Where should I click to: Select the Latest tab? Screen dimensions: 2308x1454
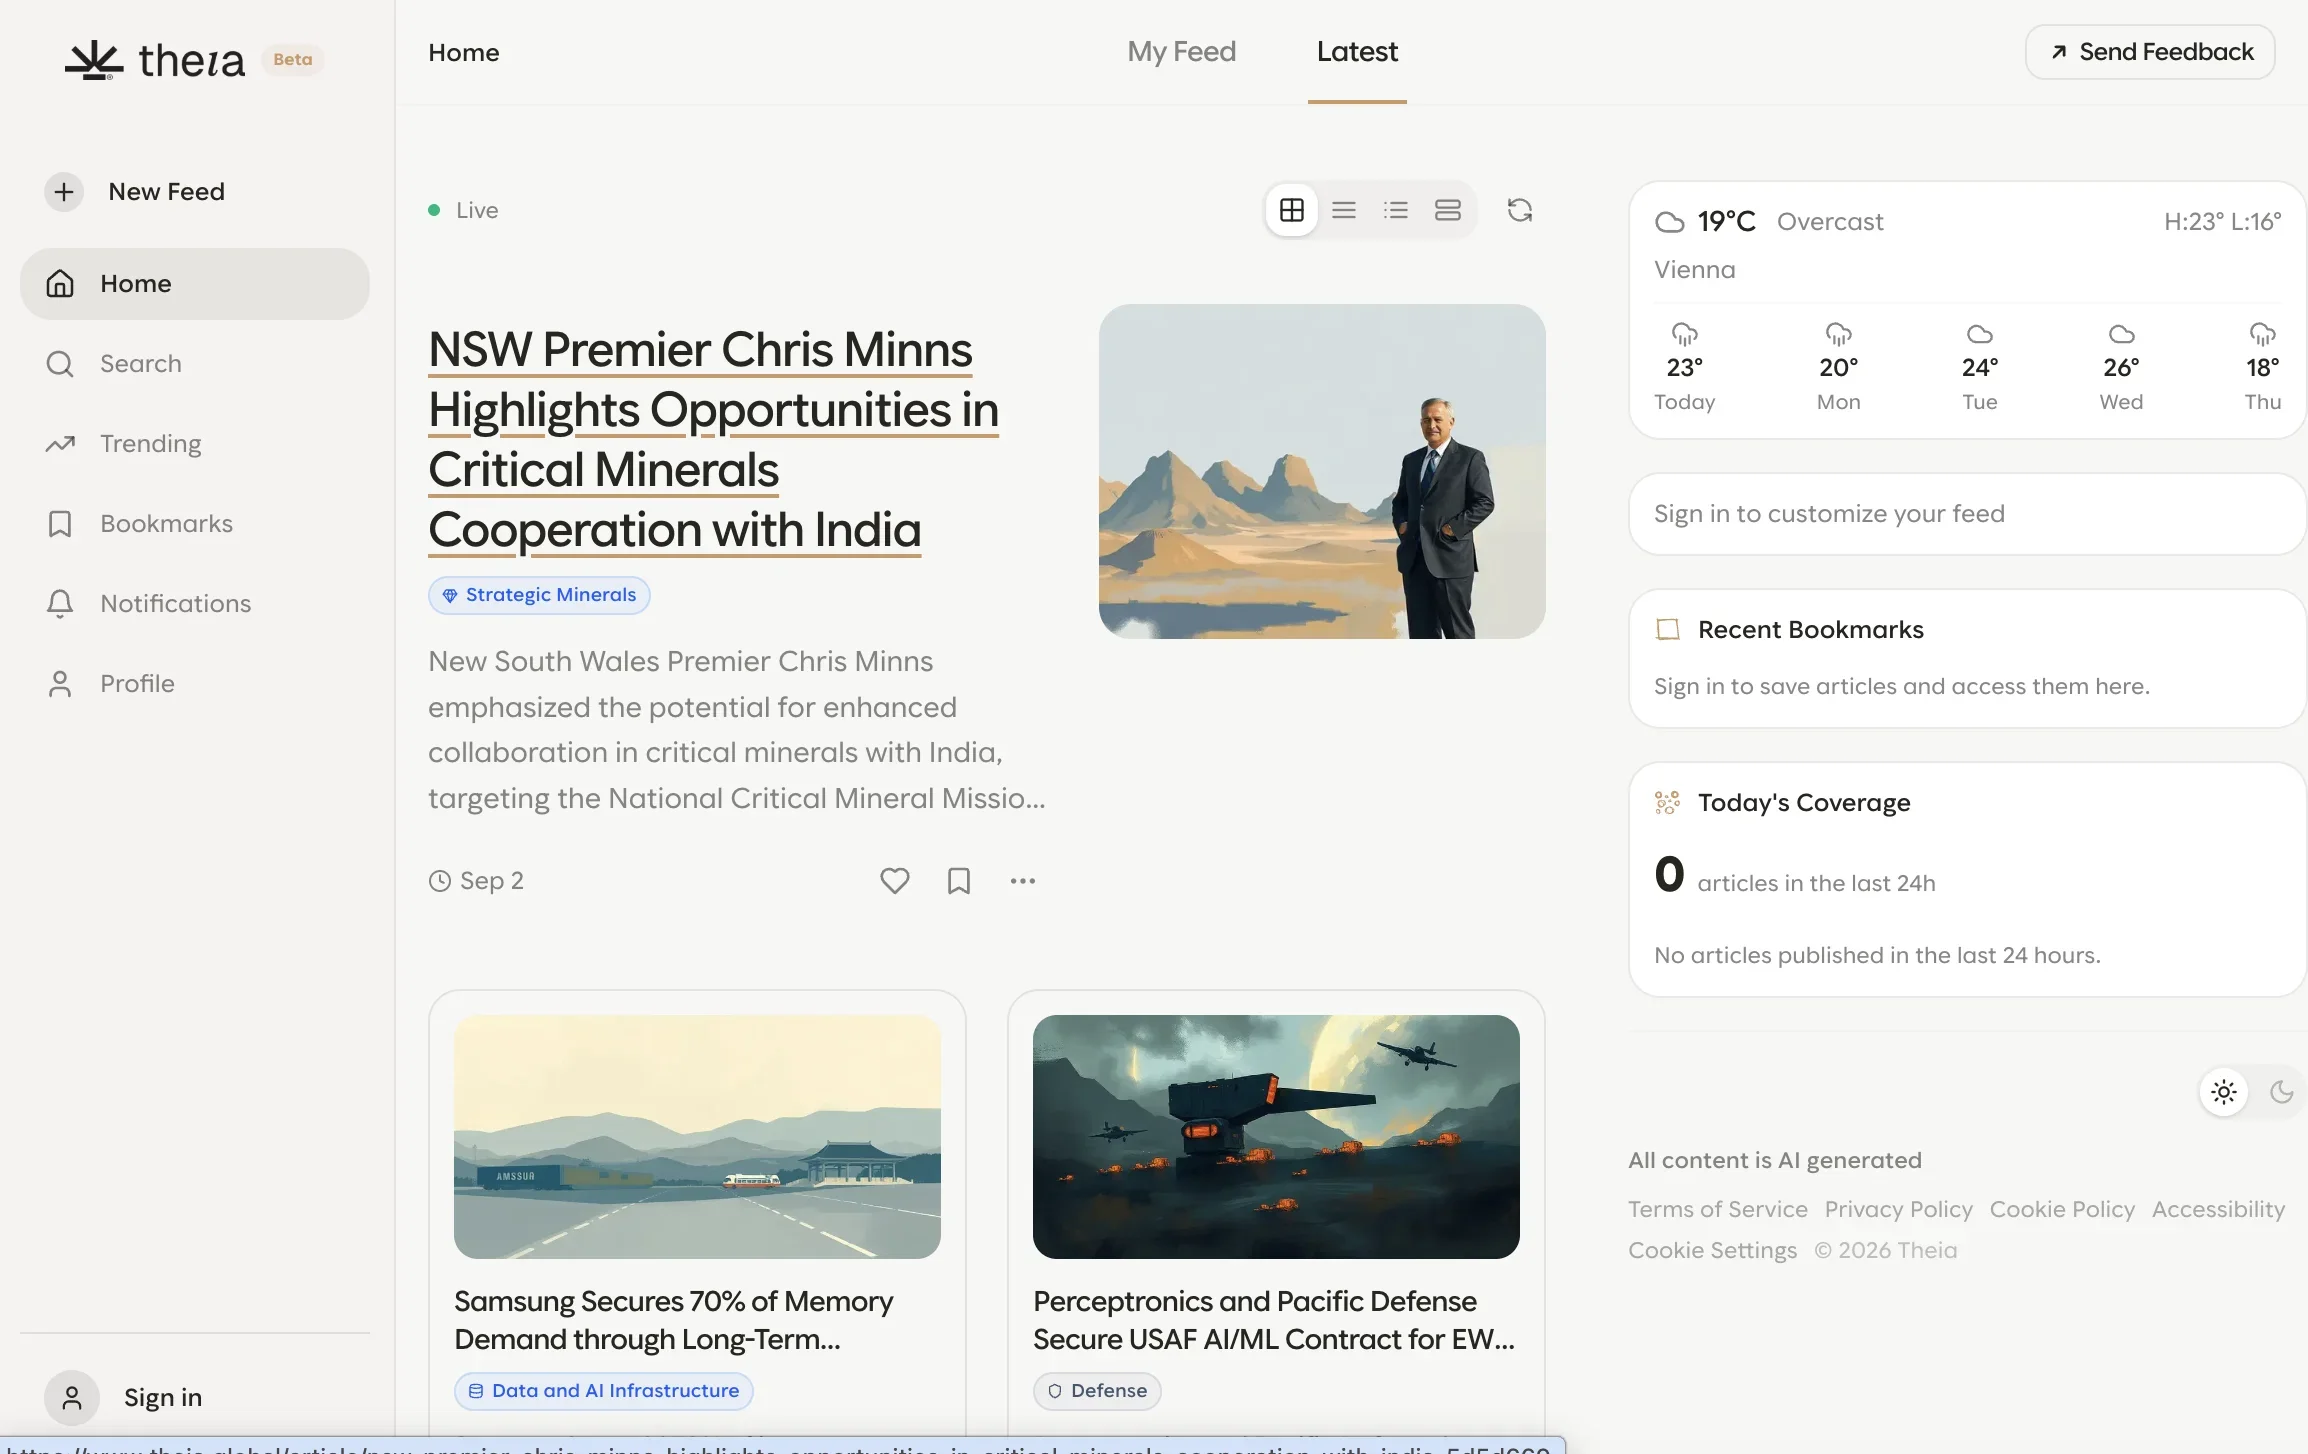coord(1357,52)
